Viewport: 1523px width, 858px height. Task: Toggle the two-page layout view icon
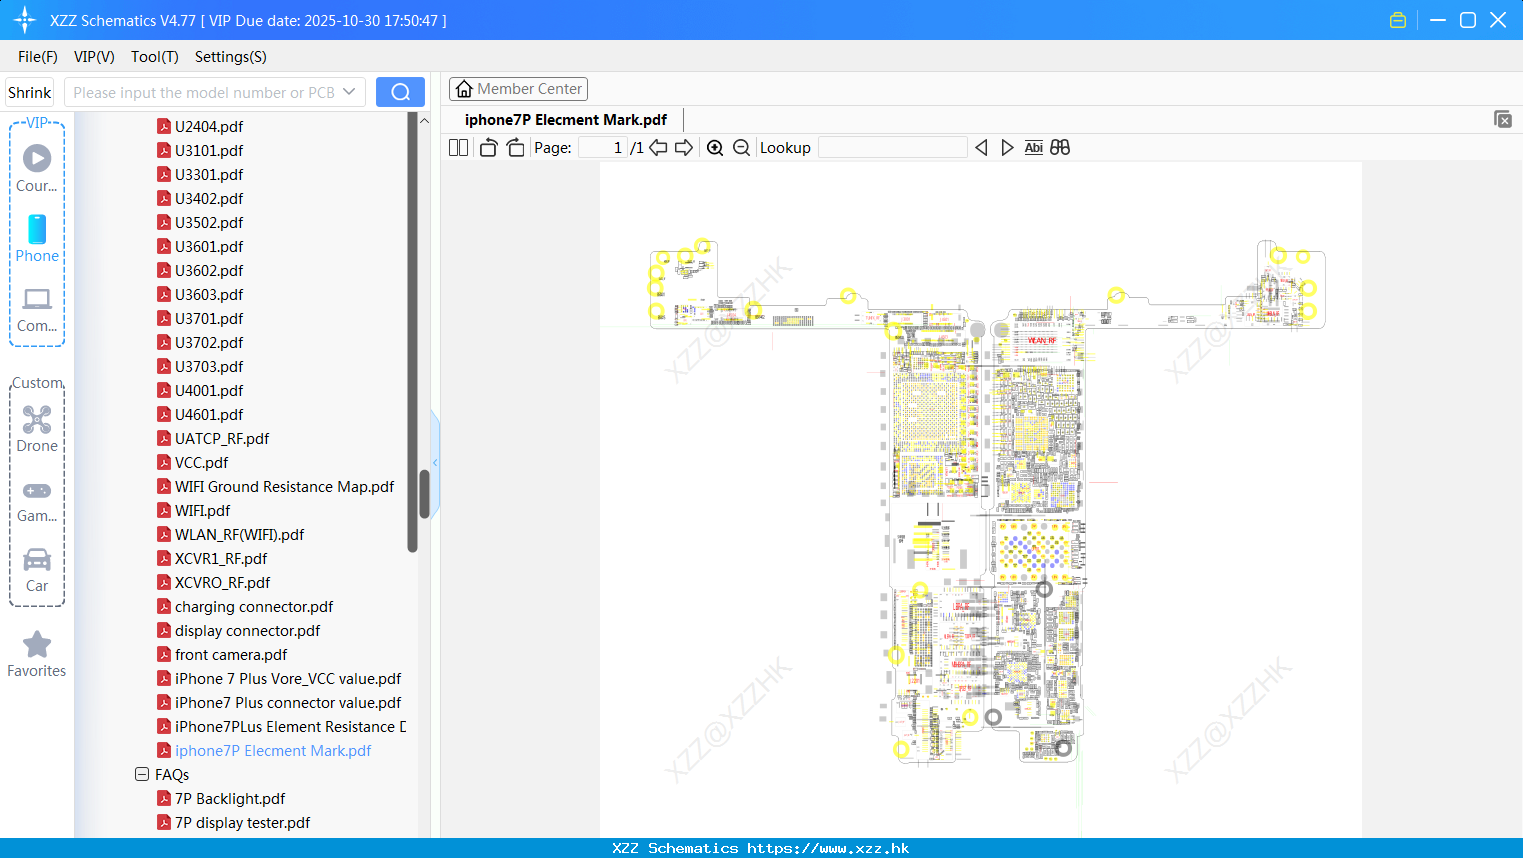[x=459, y=148]
